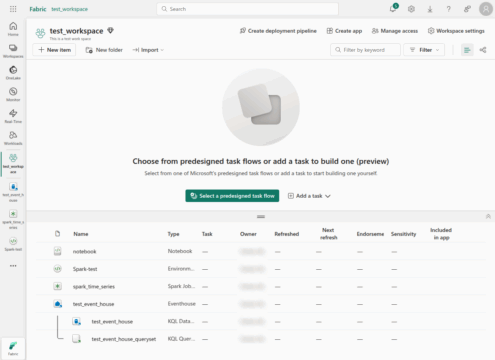This screenshot has width=495, height=360.
Task: Click the file type icon column header
Action: tap(57, 234)
